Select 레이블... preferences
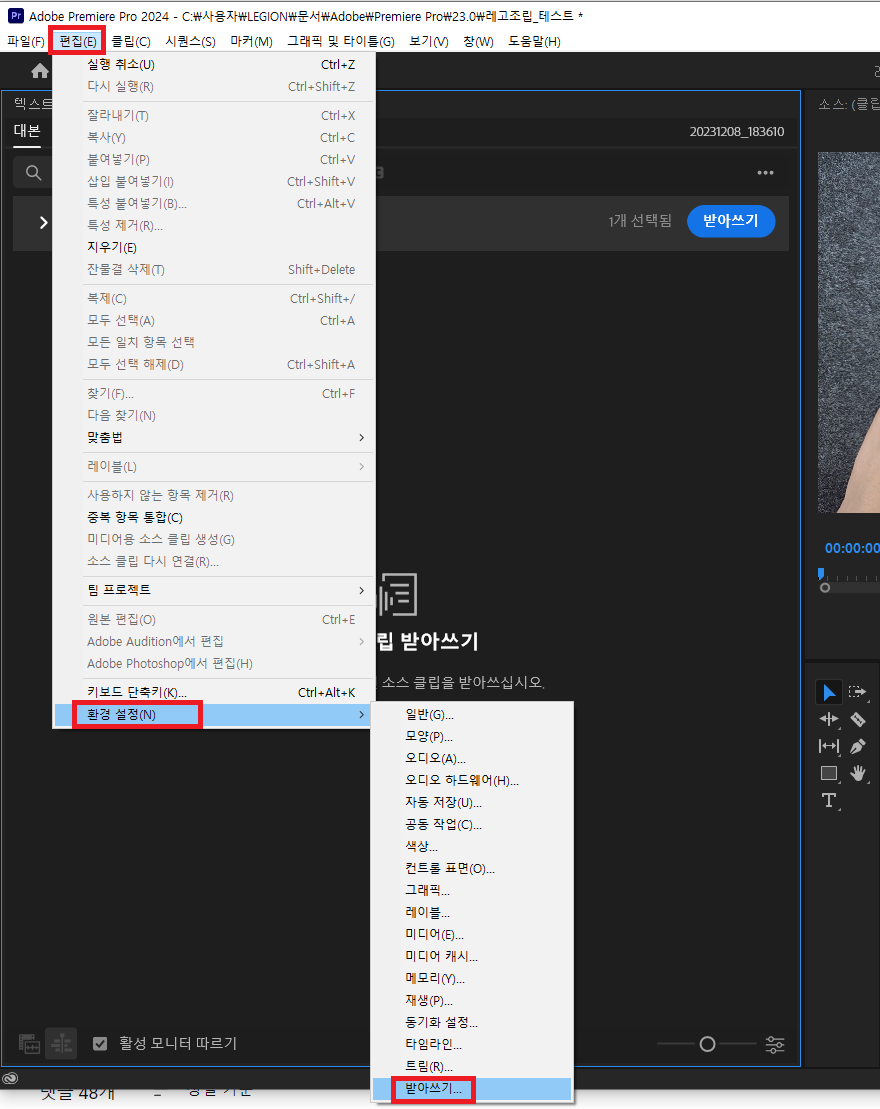Image resolution: width=880 pixels, height=1109 pixels. click(x=472, y=913)
